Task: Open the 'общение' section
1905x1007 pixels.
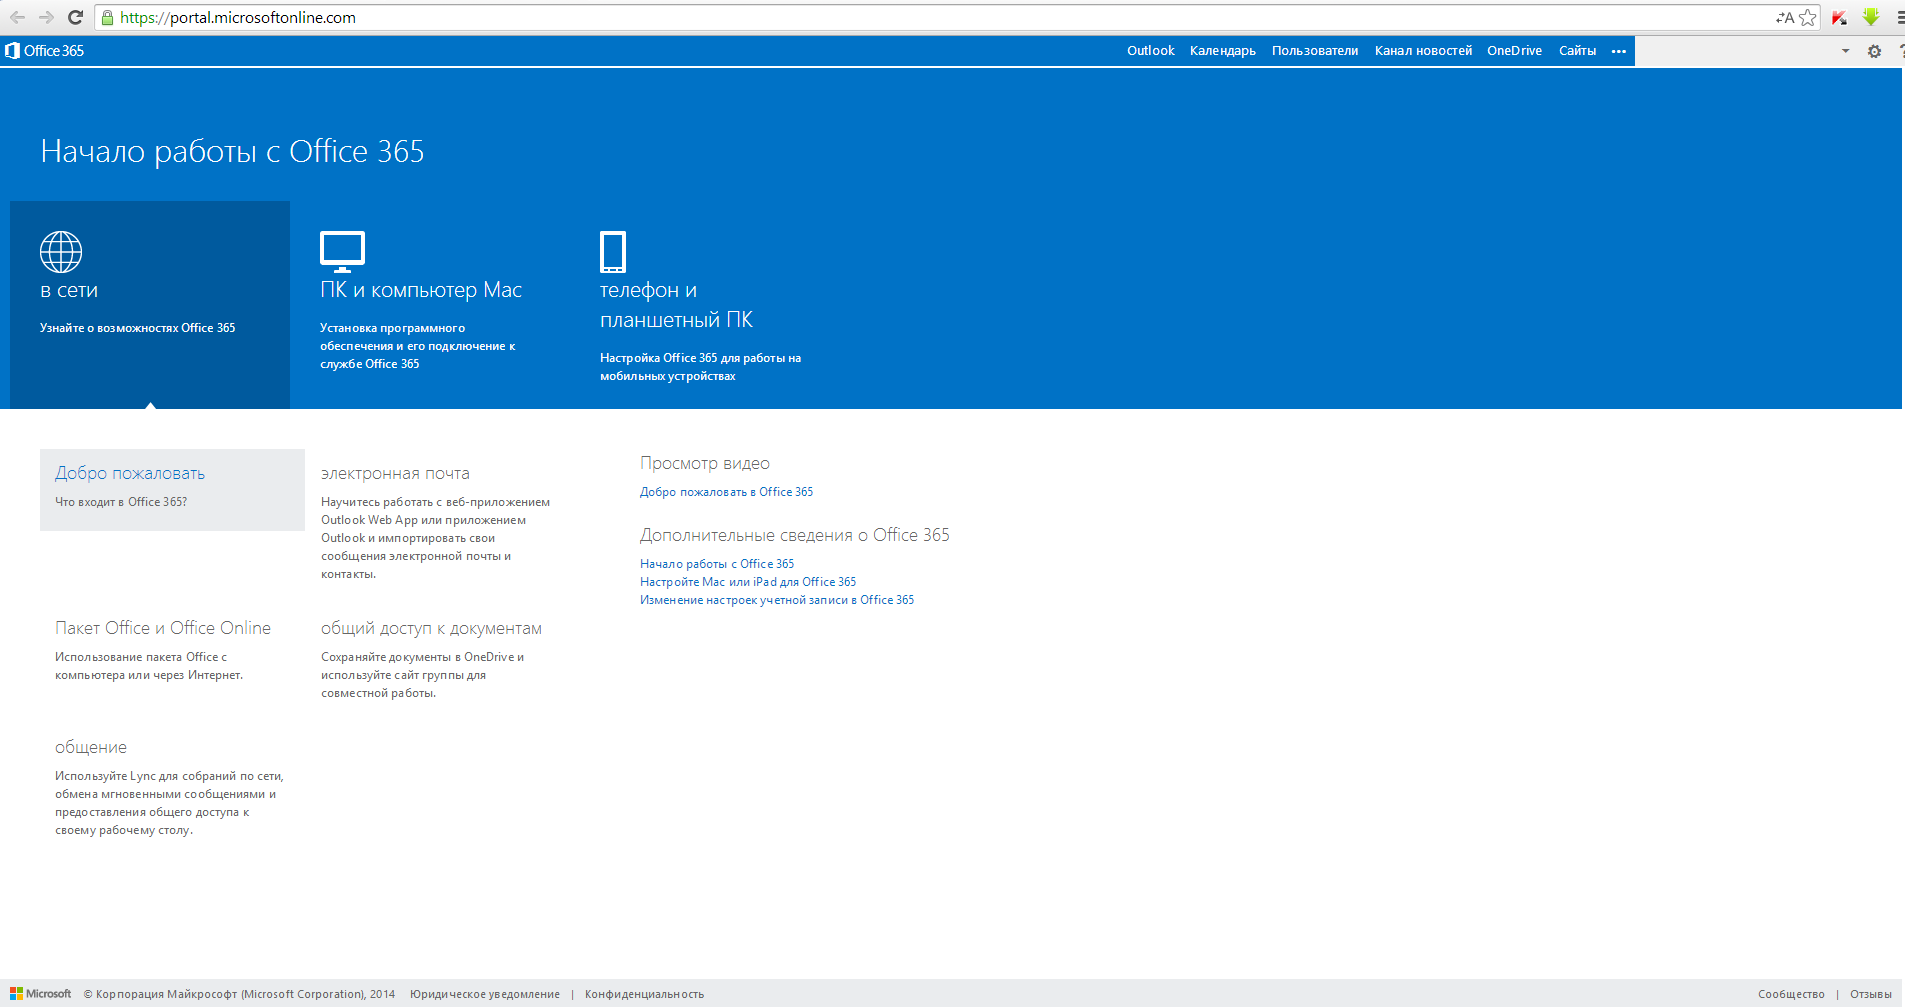Action: tap(91, 747)
